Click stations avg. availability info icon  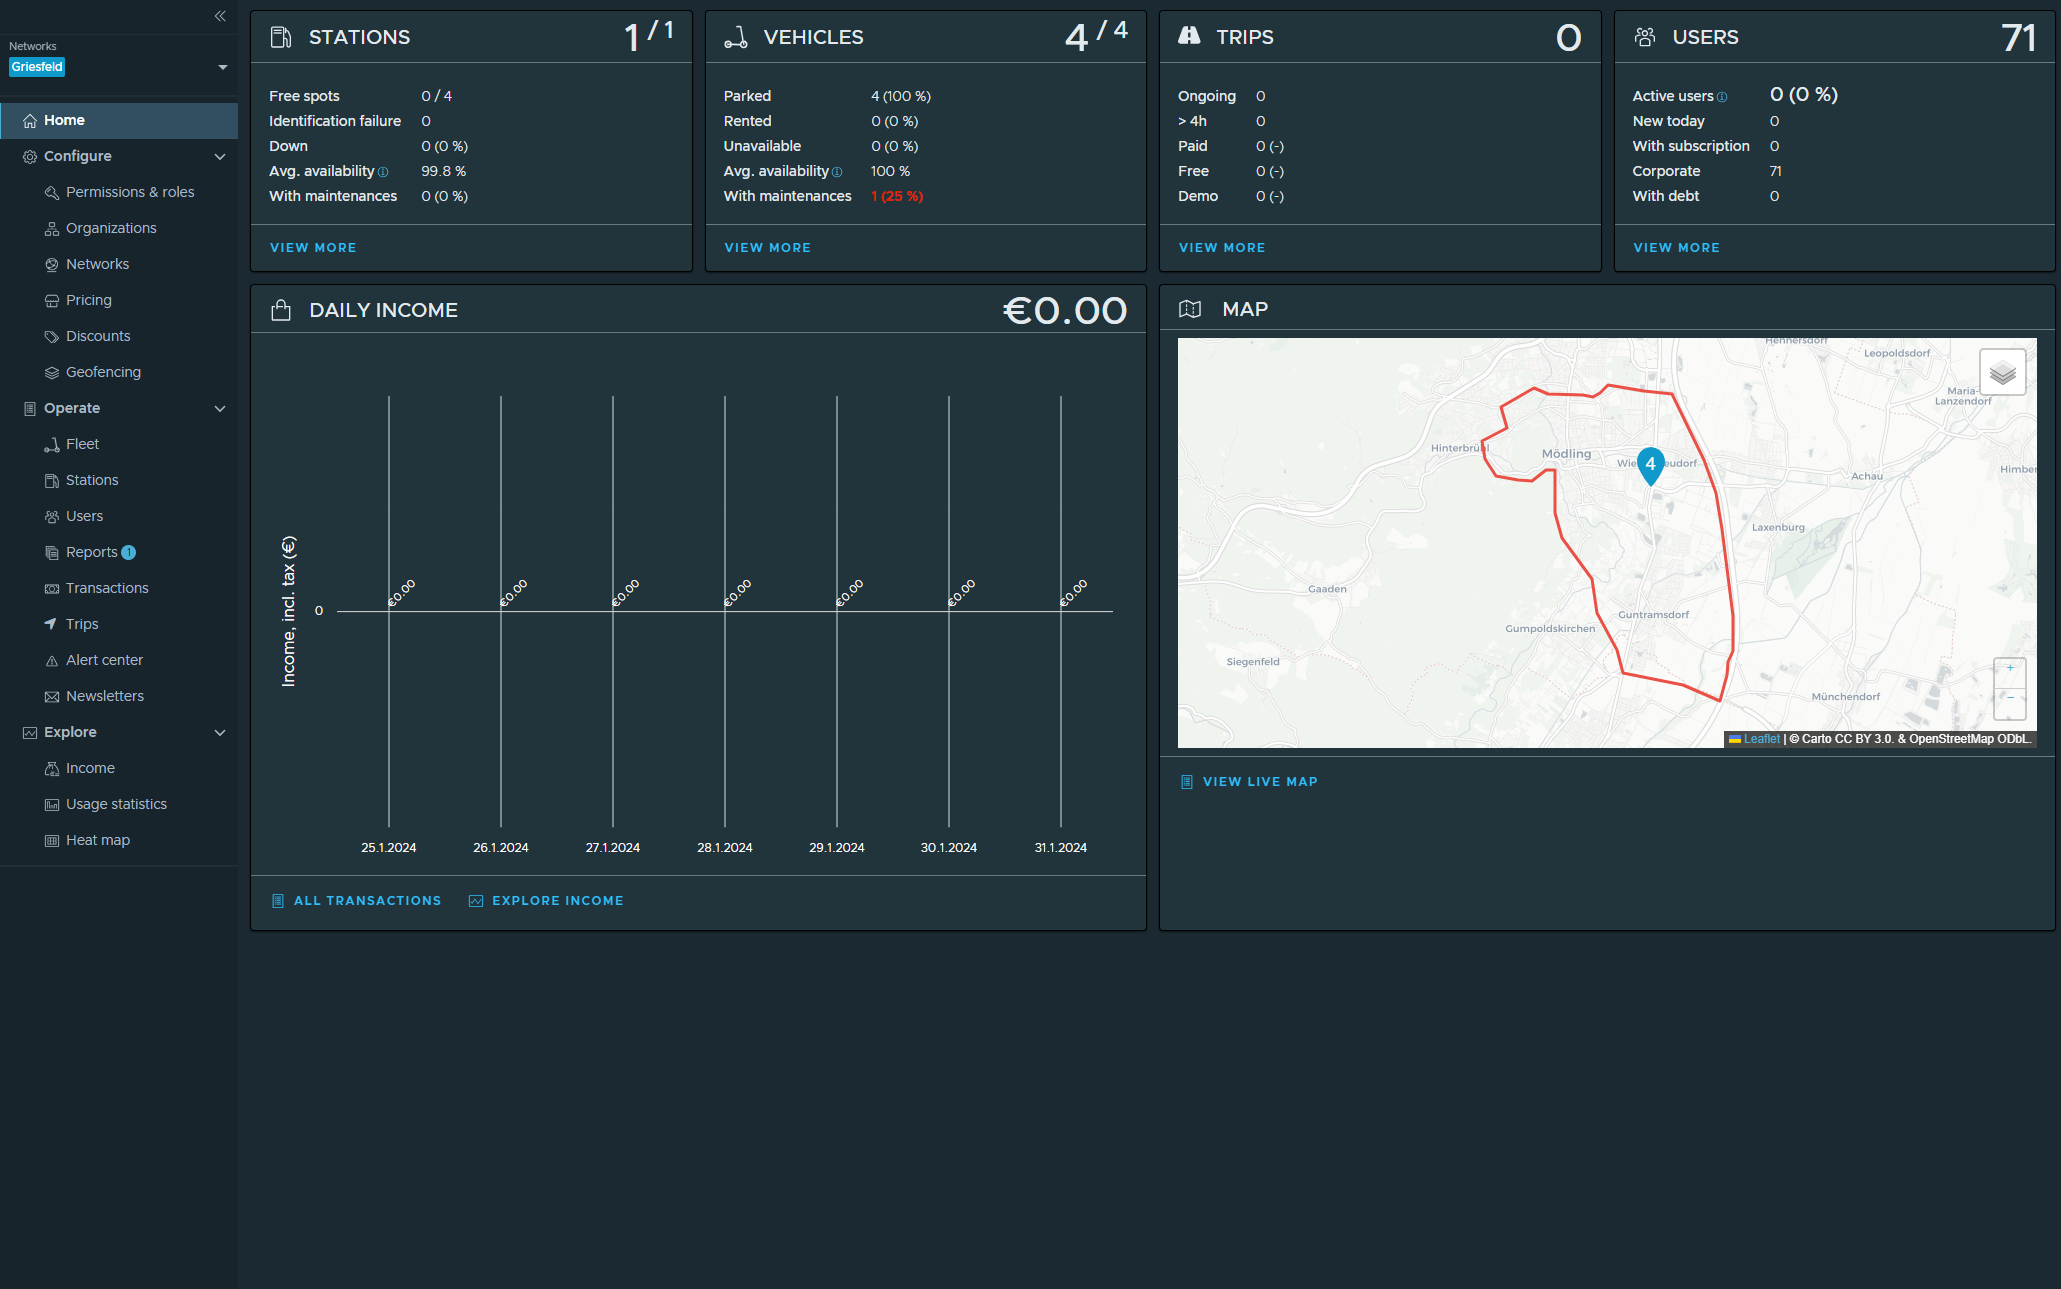(x=383, y=172)
